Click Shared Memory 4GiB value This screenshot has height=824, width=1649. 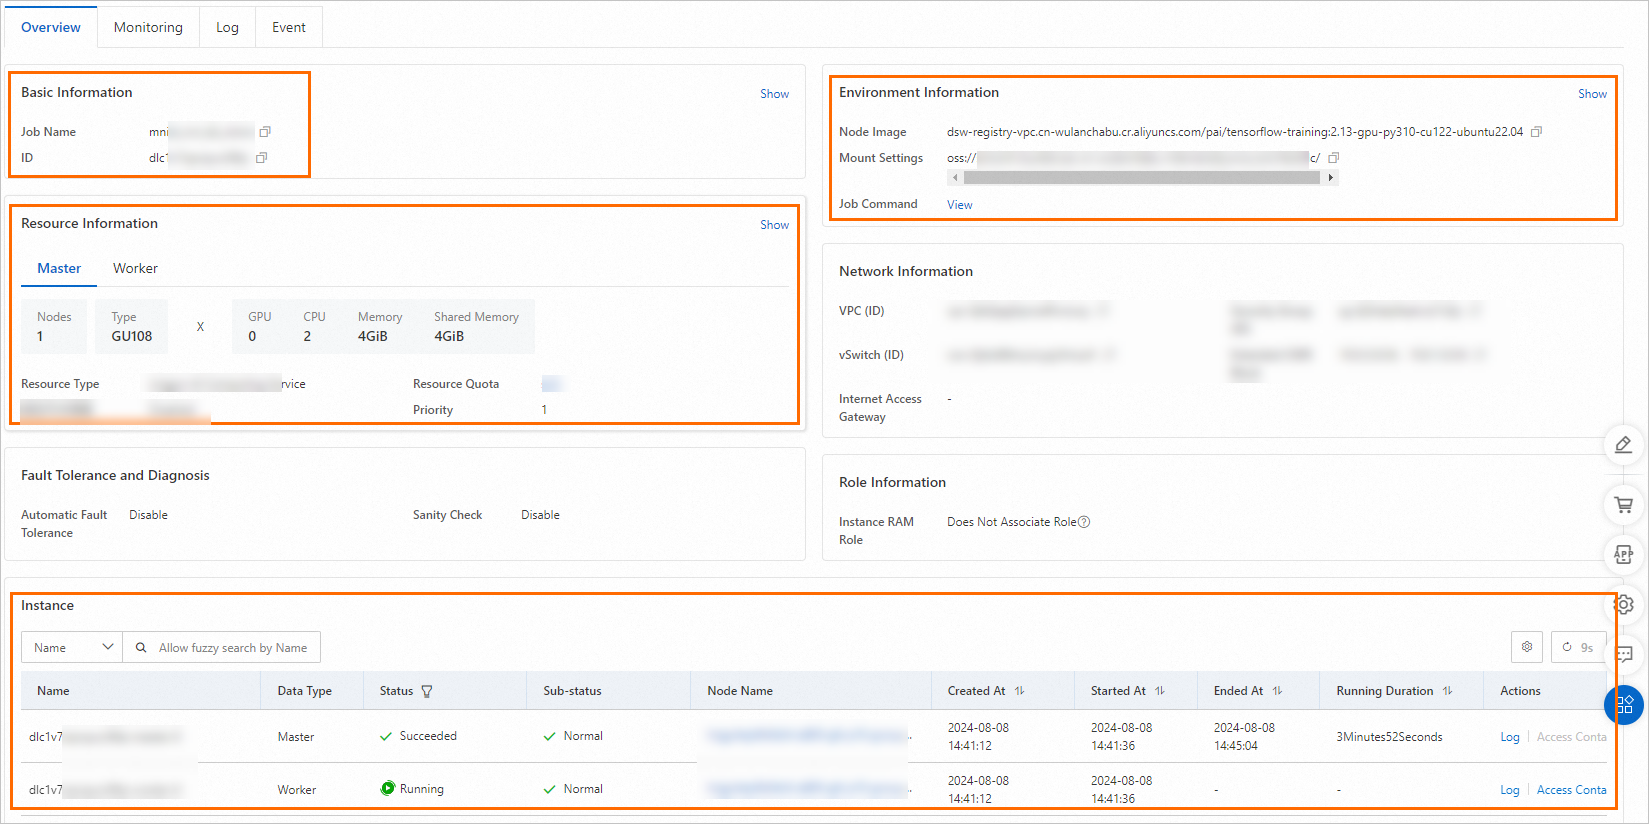tap(449, 337)
